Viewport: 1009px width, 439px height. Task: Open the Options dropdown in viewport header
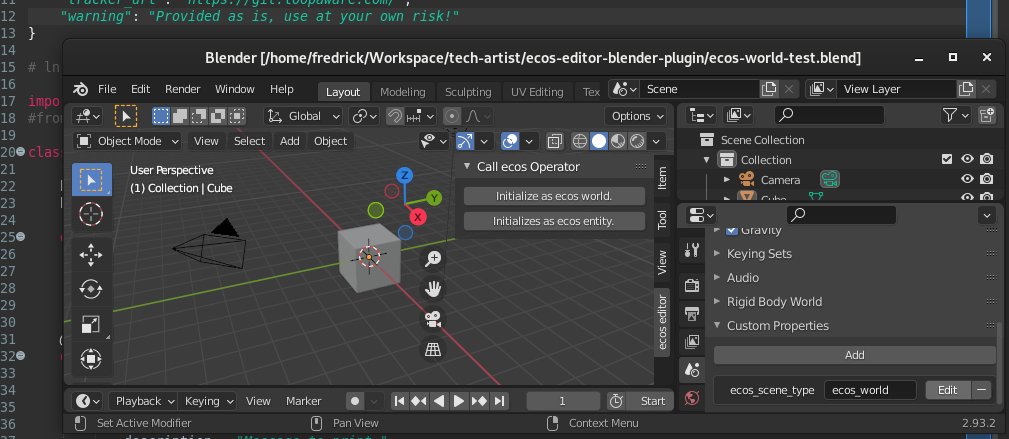tap(638, 117)
